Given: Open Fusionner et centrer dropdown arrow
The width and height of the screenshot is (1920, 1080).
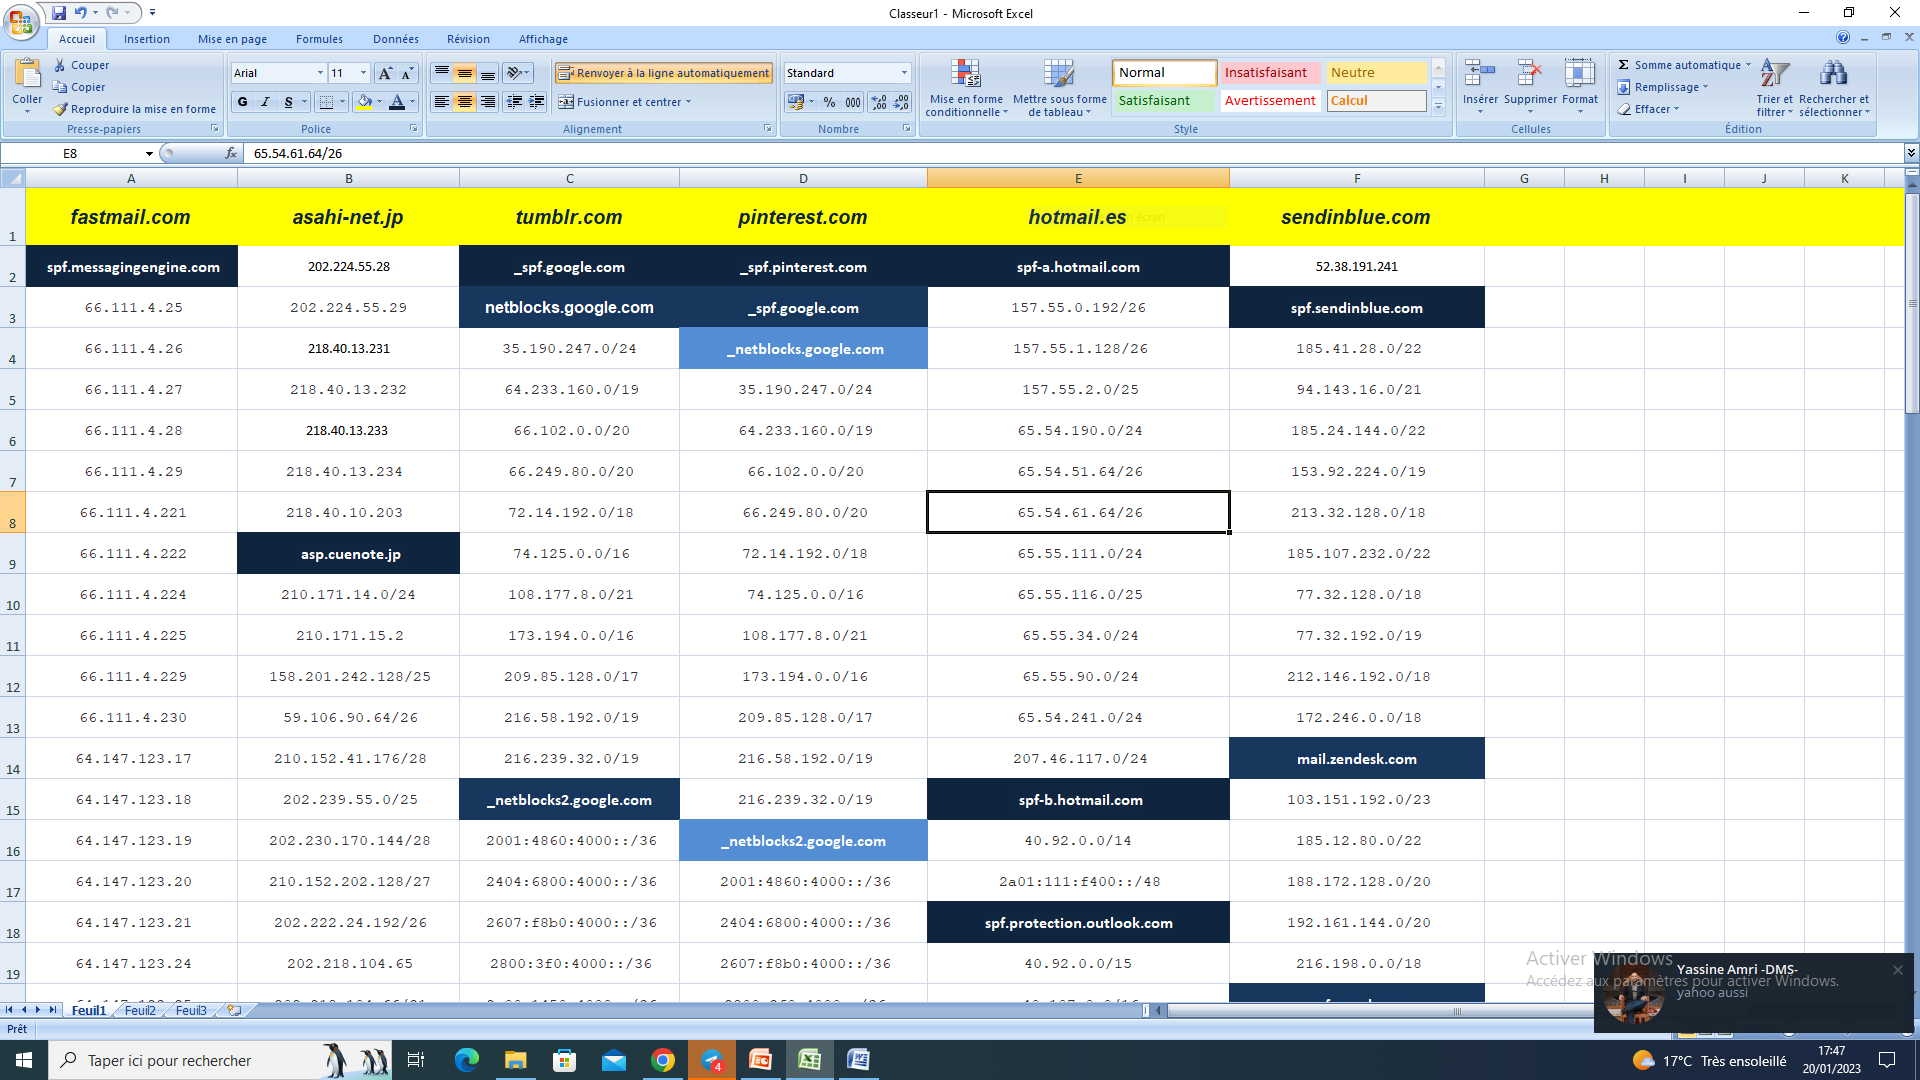Looking at the screenshot, I should [x=689, y=102].
